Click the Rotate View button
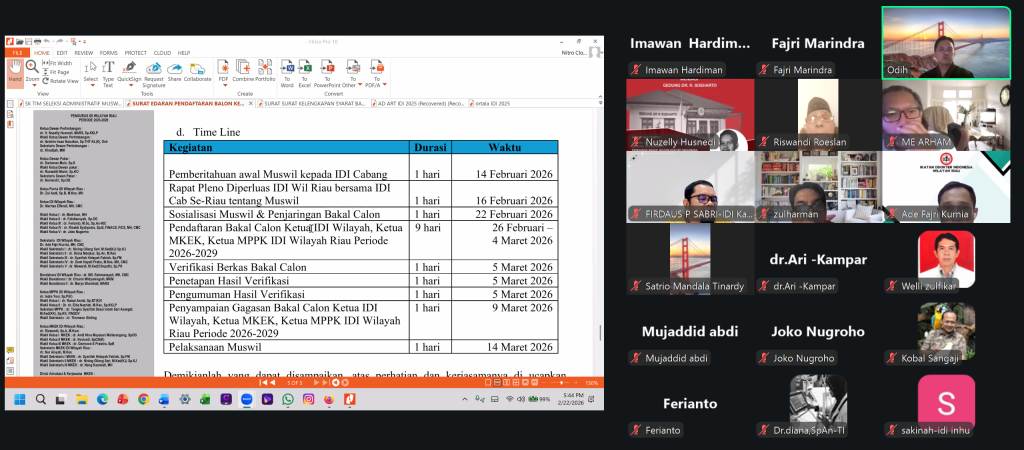The height and width of the screenshot is (450, 1024). [x=62, y=81]
